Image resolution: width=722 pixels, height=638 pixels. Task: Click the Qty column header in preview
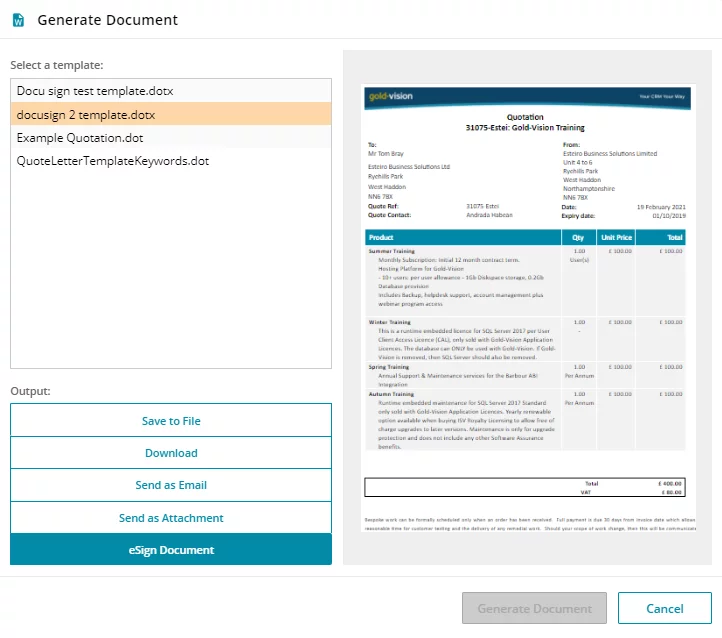(x=578, y=238)
